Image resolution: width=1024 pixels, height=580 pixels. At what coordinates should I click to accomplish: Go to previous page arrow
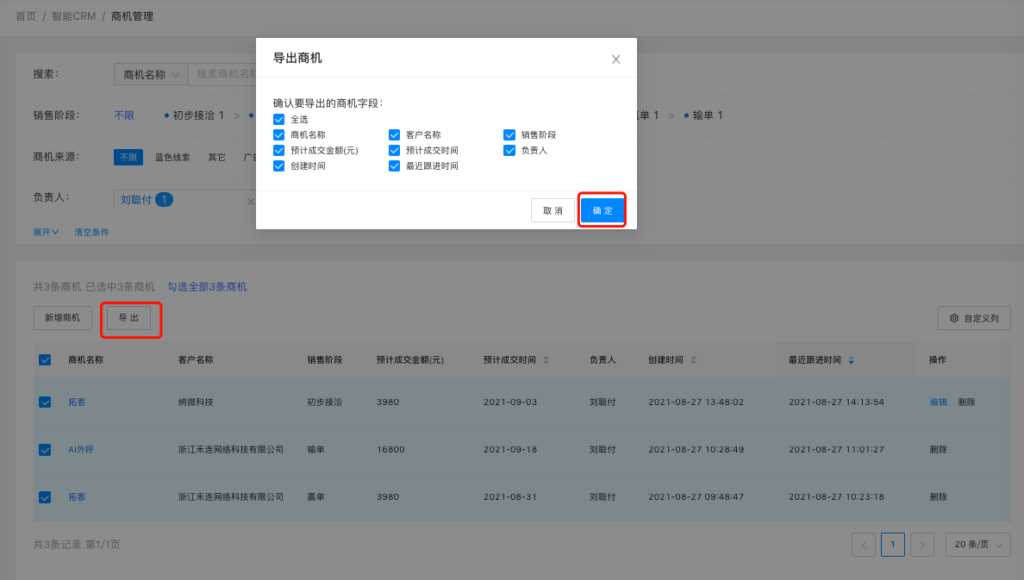[863, 544]
